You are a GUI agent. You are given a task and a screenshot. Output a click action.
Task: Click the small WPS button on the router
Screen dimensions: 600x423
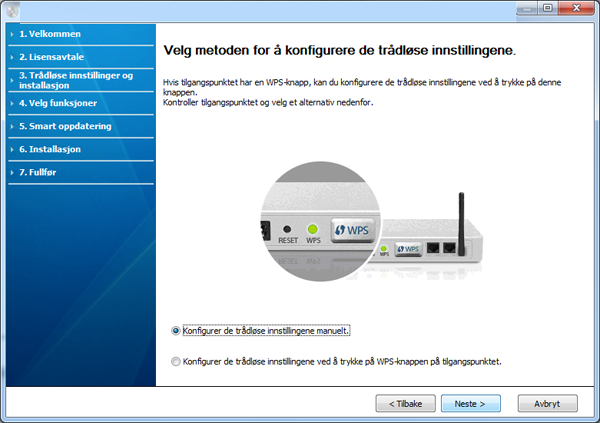[408, 249]
